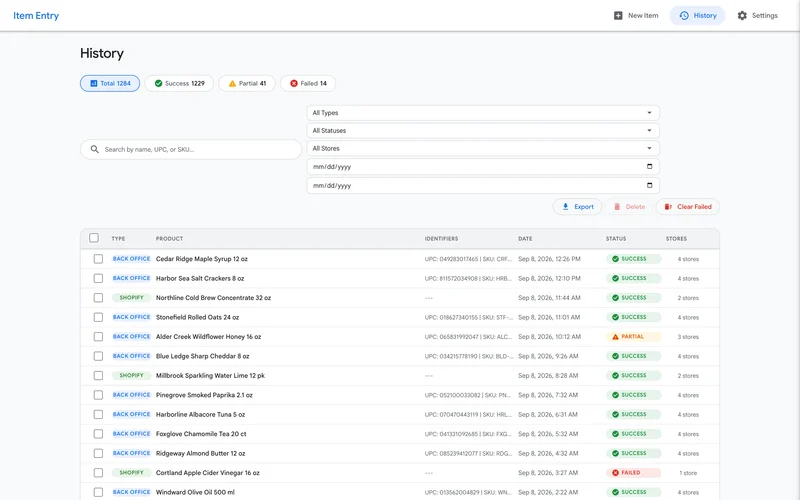The width and height of the screenshot is (800, 500).
Task: Click the Clear Failed sweep icon
Action: 668,207
